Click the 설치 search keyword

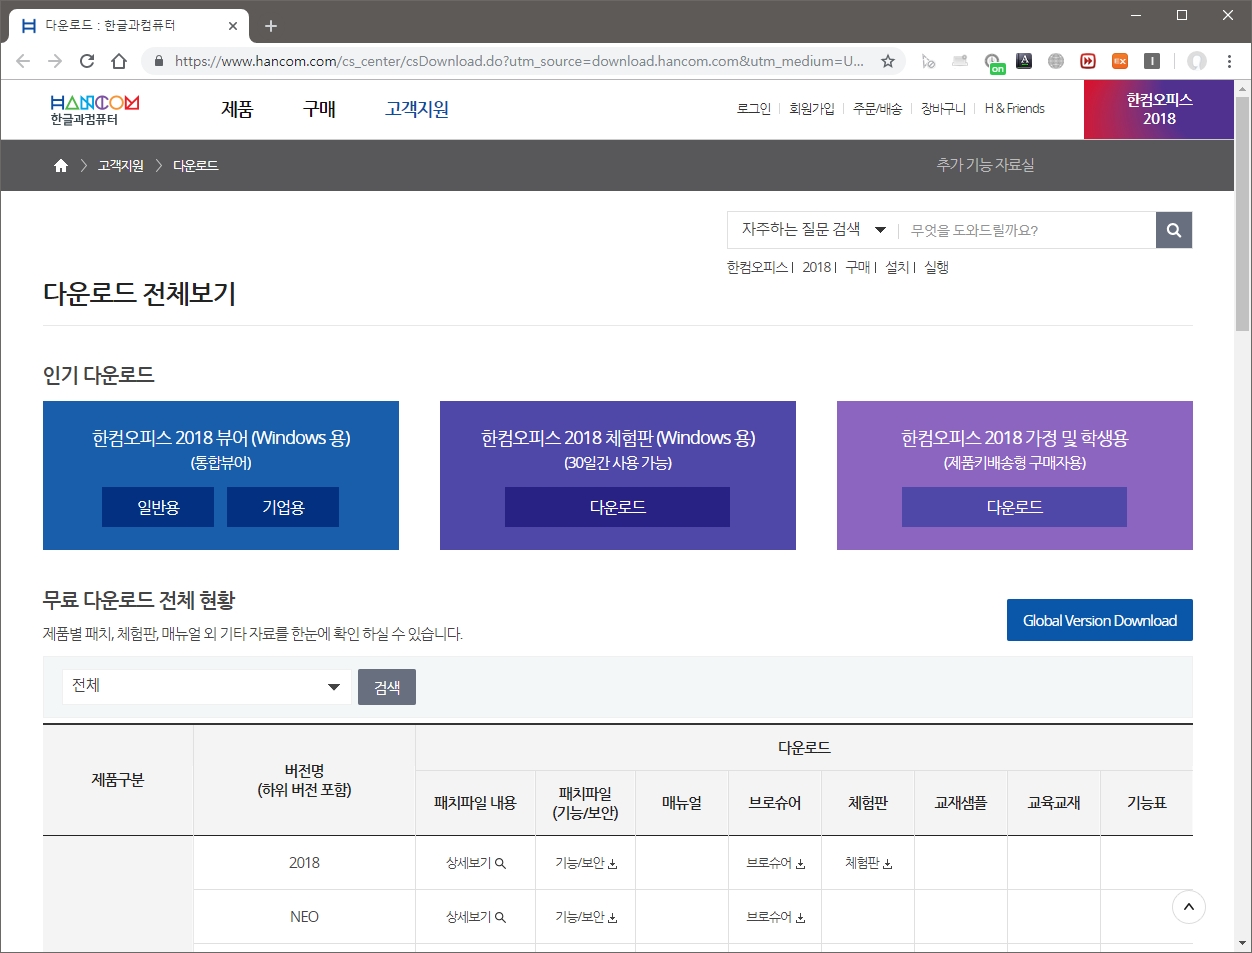coord(897,267)
